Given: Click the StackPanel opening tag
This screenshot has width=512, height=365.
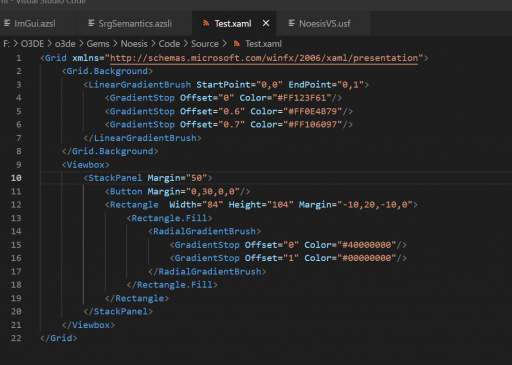Looking at the screenshot, I should coord(113,178).
